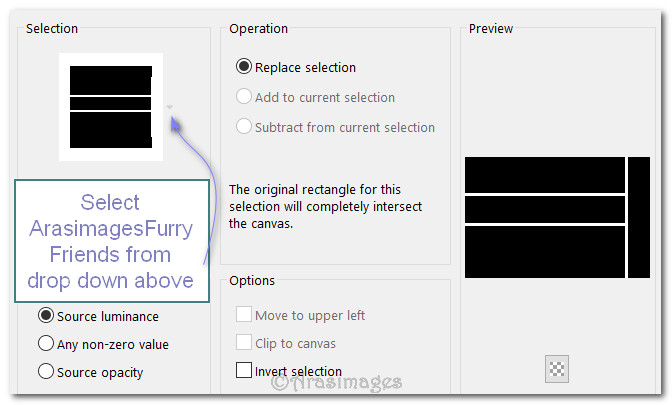Image resolution: width=672 pixels, height=405 pixels.
Task: Select Add to current selection
Action: pyautogui.click(x=244, y=97)
